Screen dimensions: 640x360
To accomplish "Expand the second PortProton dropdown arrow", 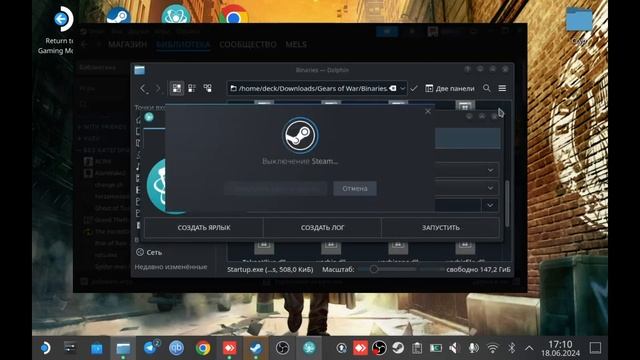I will [490, 188].
